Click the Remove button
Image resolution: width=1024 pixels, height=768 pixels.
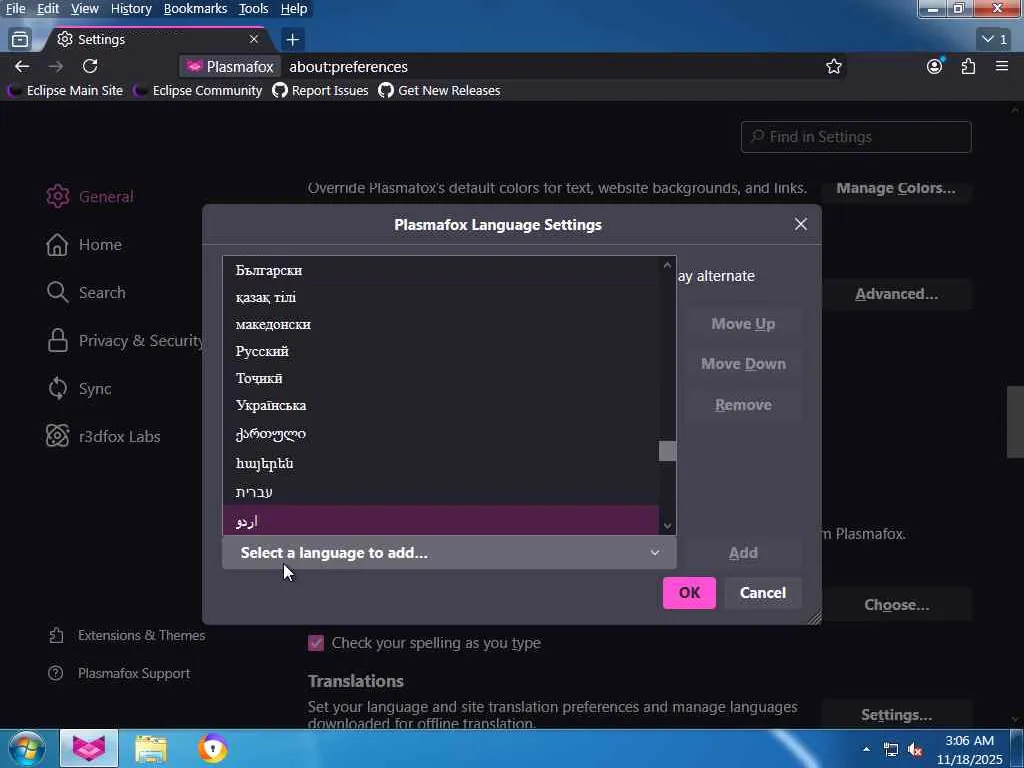point(743,405)
